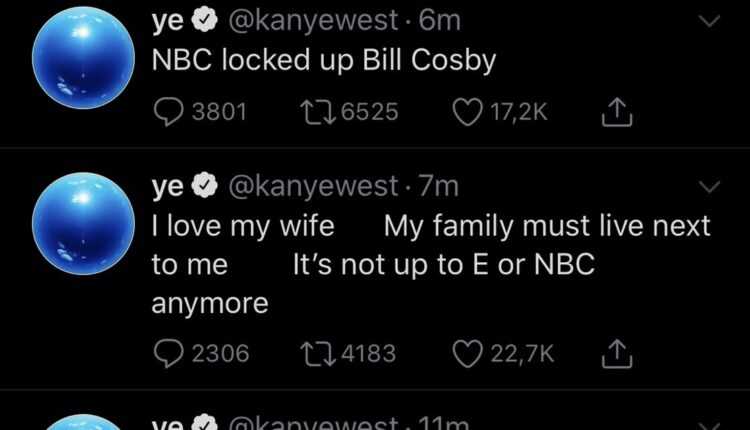This screenshot has width=750, height=430.
Task: Open the 'NBC locked up Bill Cosby' tweet text
Action: click(x=323, y=60)
